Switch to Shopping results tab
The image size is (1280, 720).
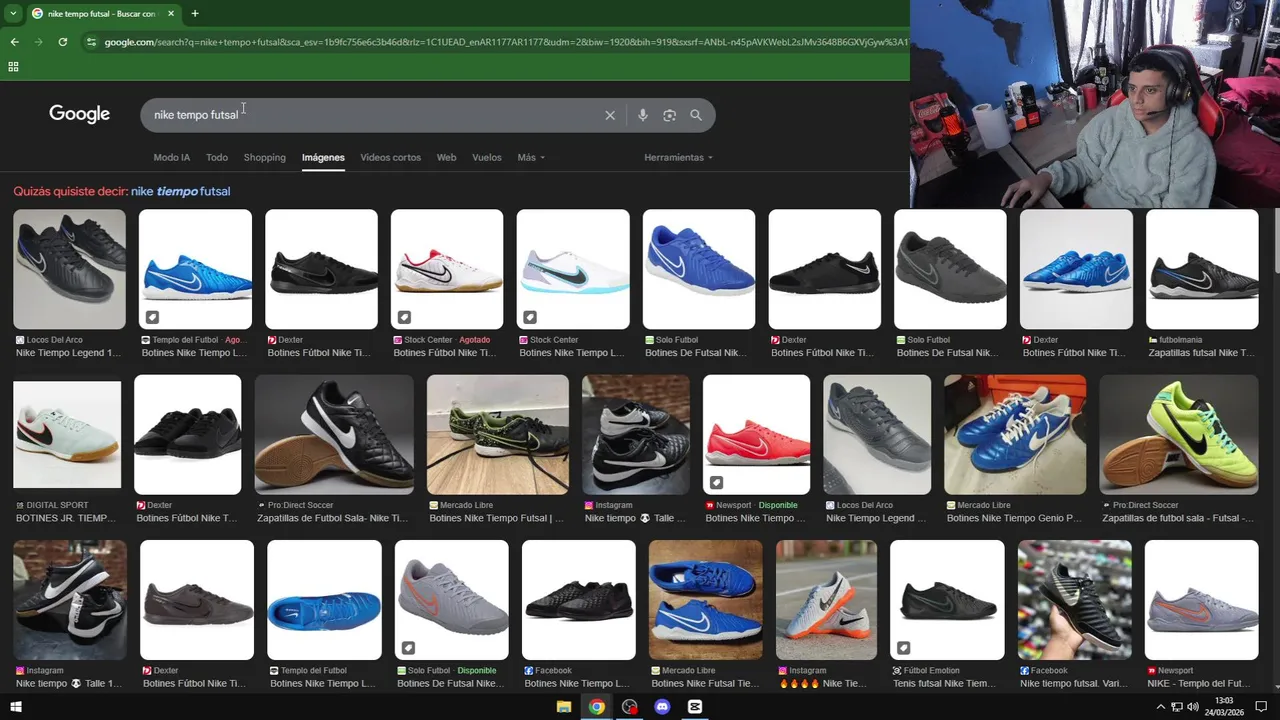265,157
